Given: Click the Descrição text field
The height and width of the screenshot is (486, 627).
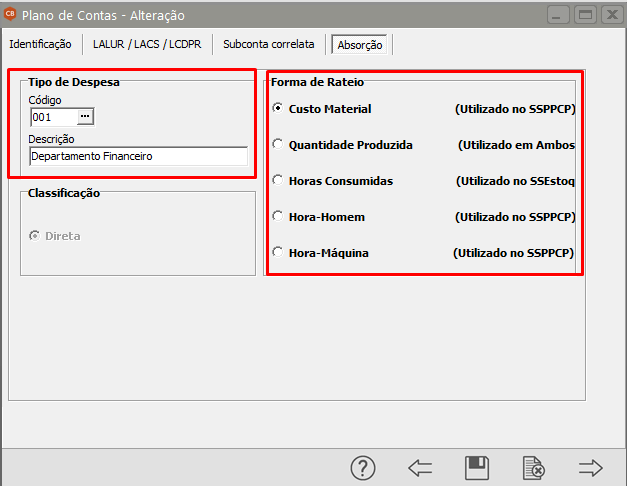Looking at the screenshot, I should 138,156.
